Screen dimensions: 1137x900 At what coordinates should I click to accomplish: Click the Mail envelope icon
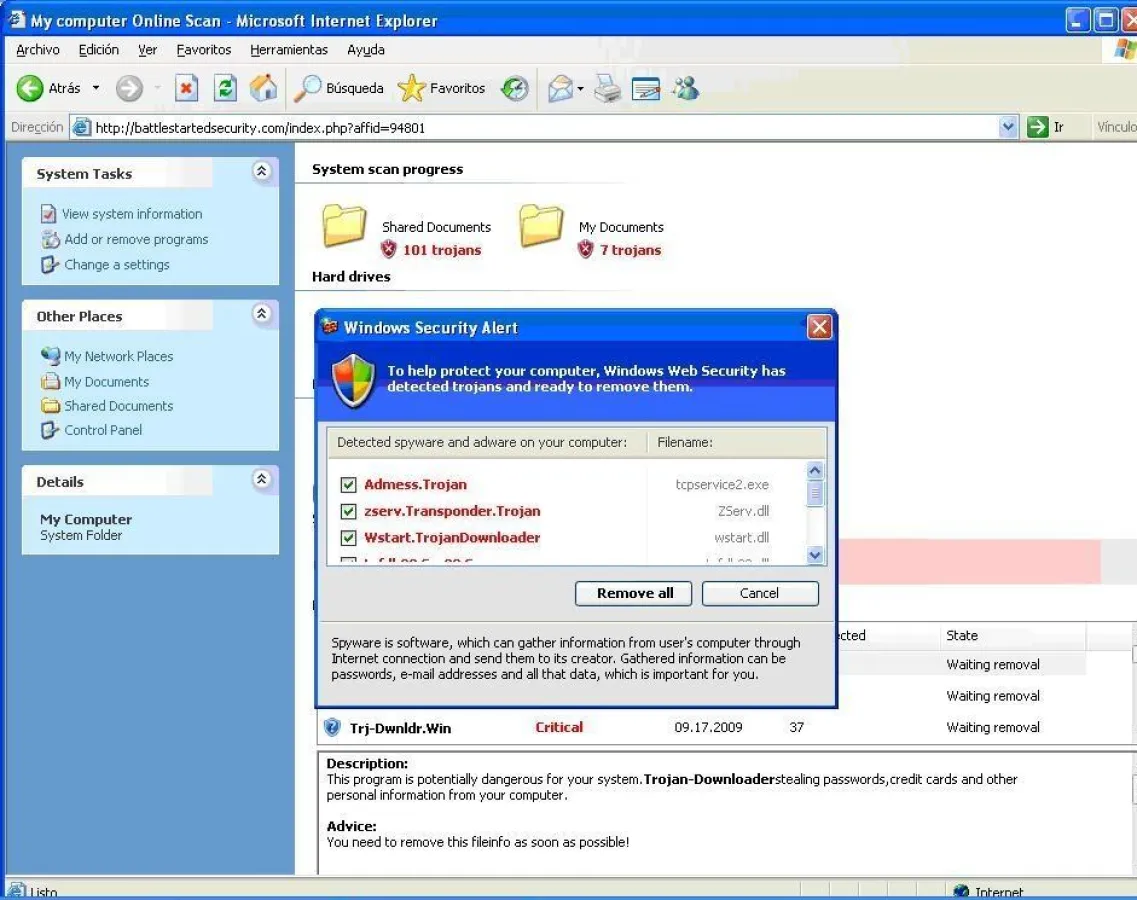click(x=560, y=89)
